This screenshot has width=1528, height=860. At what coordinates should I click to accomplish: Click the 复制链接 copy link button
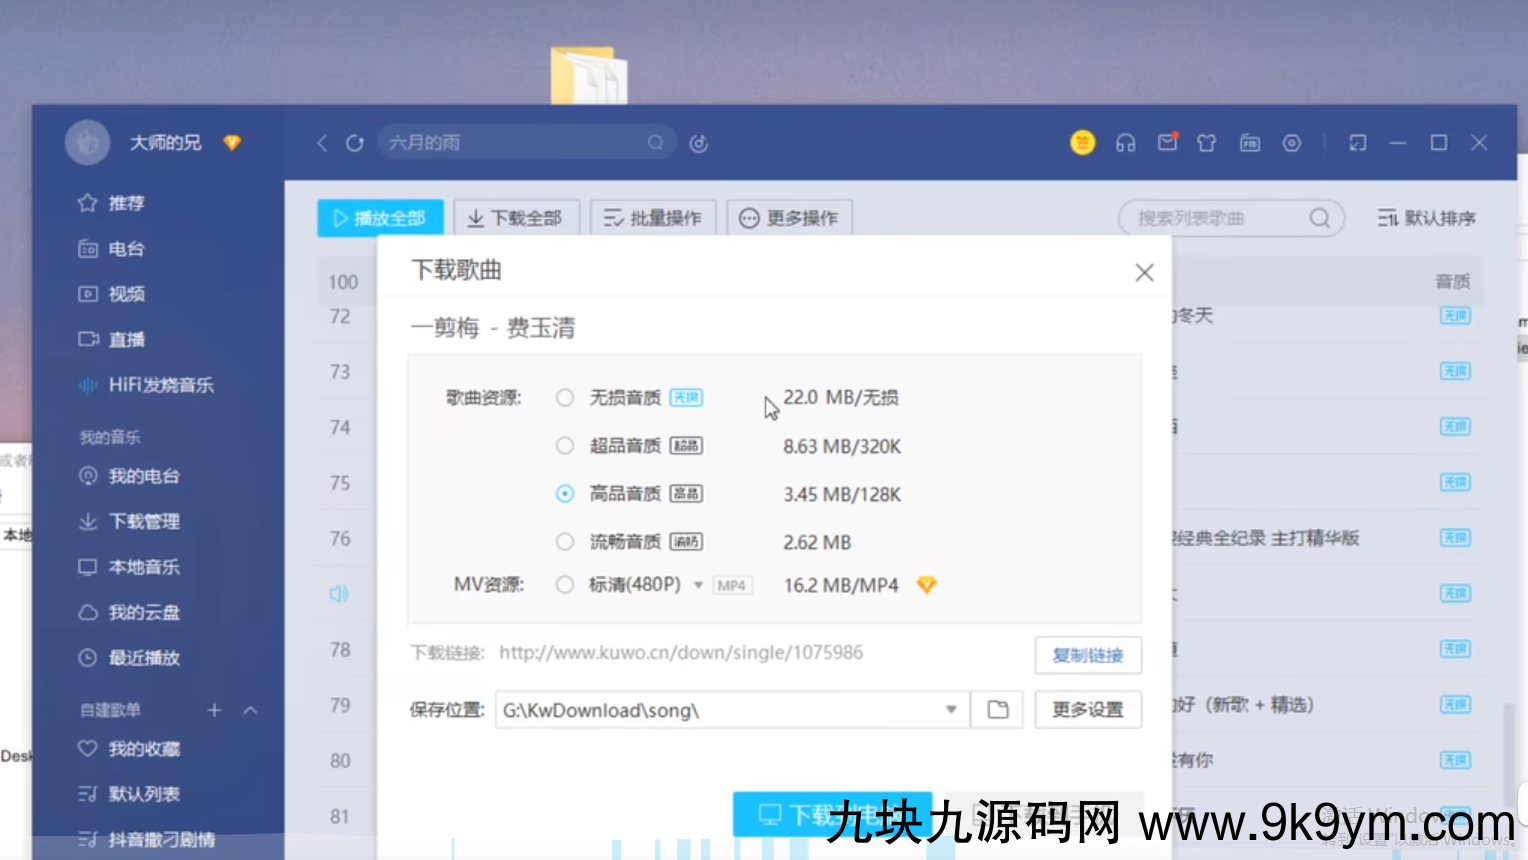1087,655
